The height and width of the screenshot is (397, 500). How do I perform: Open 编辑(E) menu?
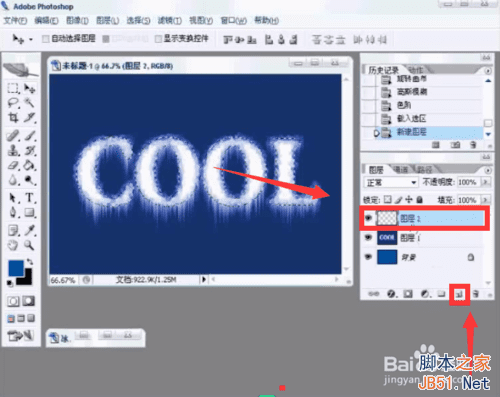[46, 21]
